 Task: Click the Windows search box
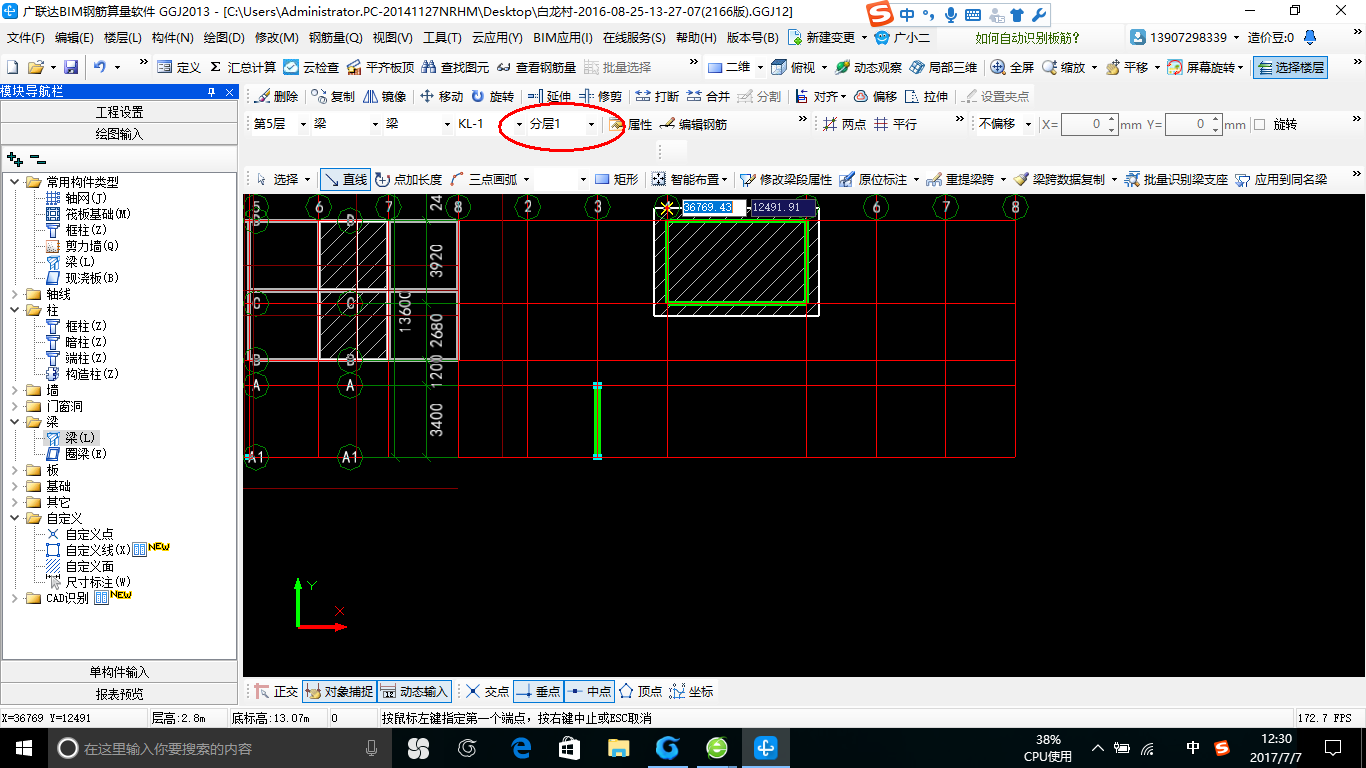click(x=221, y=748)
